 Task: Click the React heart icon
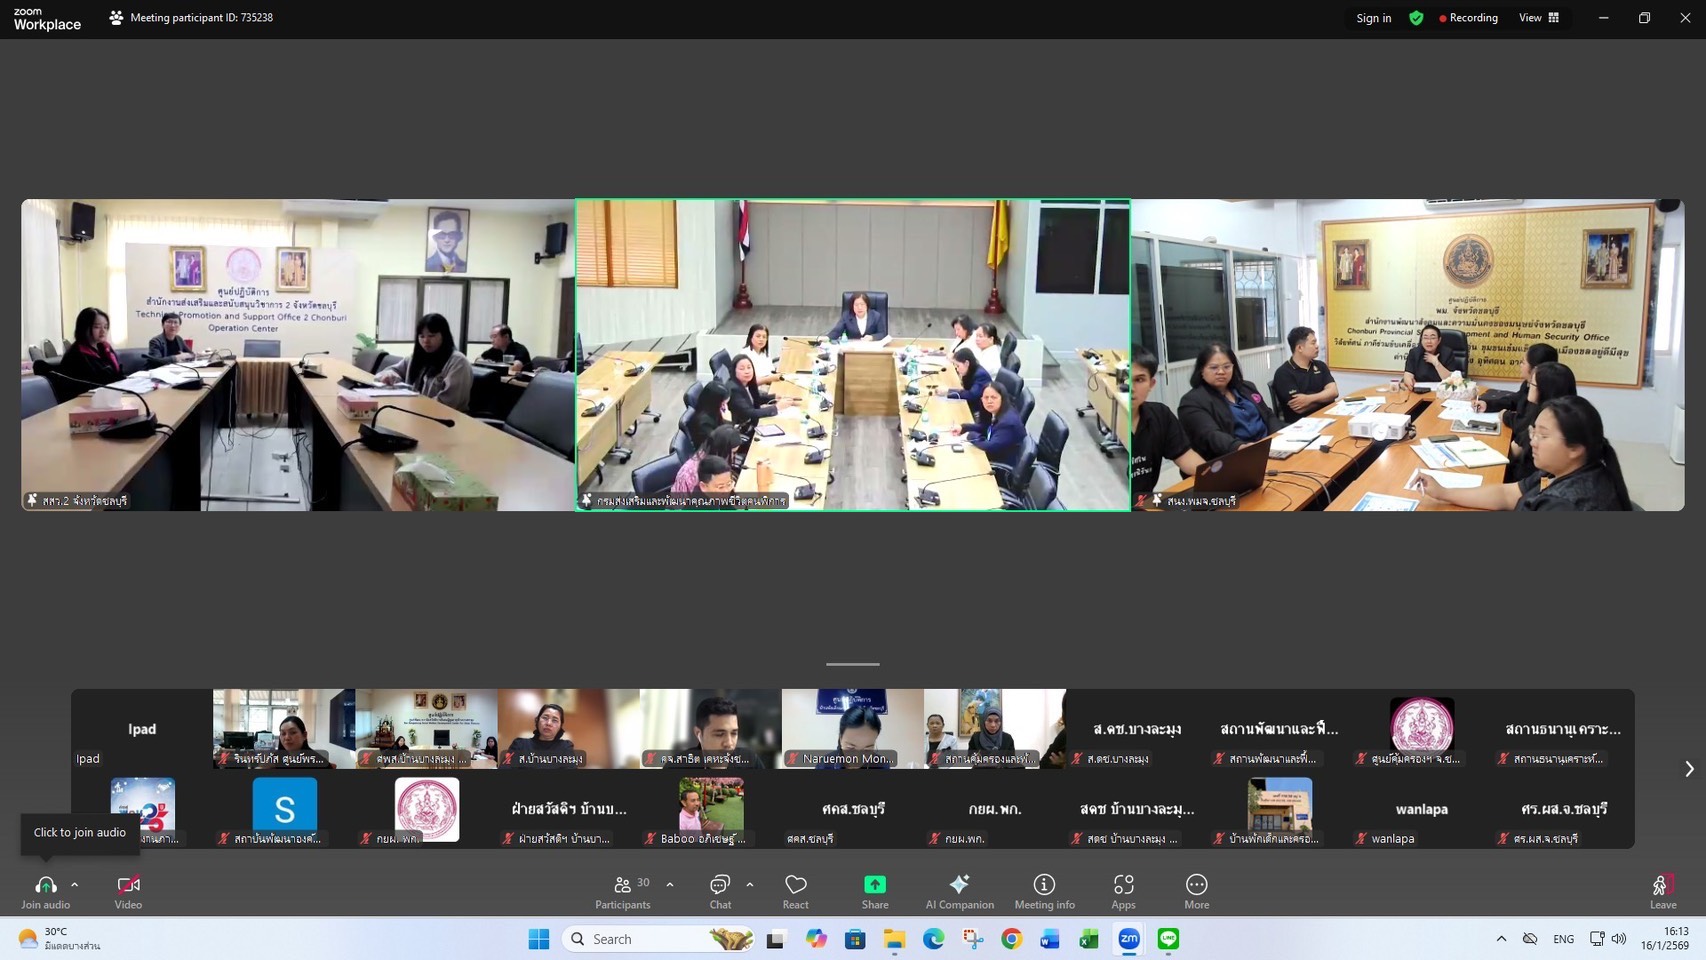[796, 891]
